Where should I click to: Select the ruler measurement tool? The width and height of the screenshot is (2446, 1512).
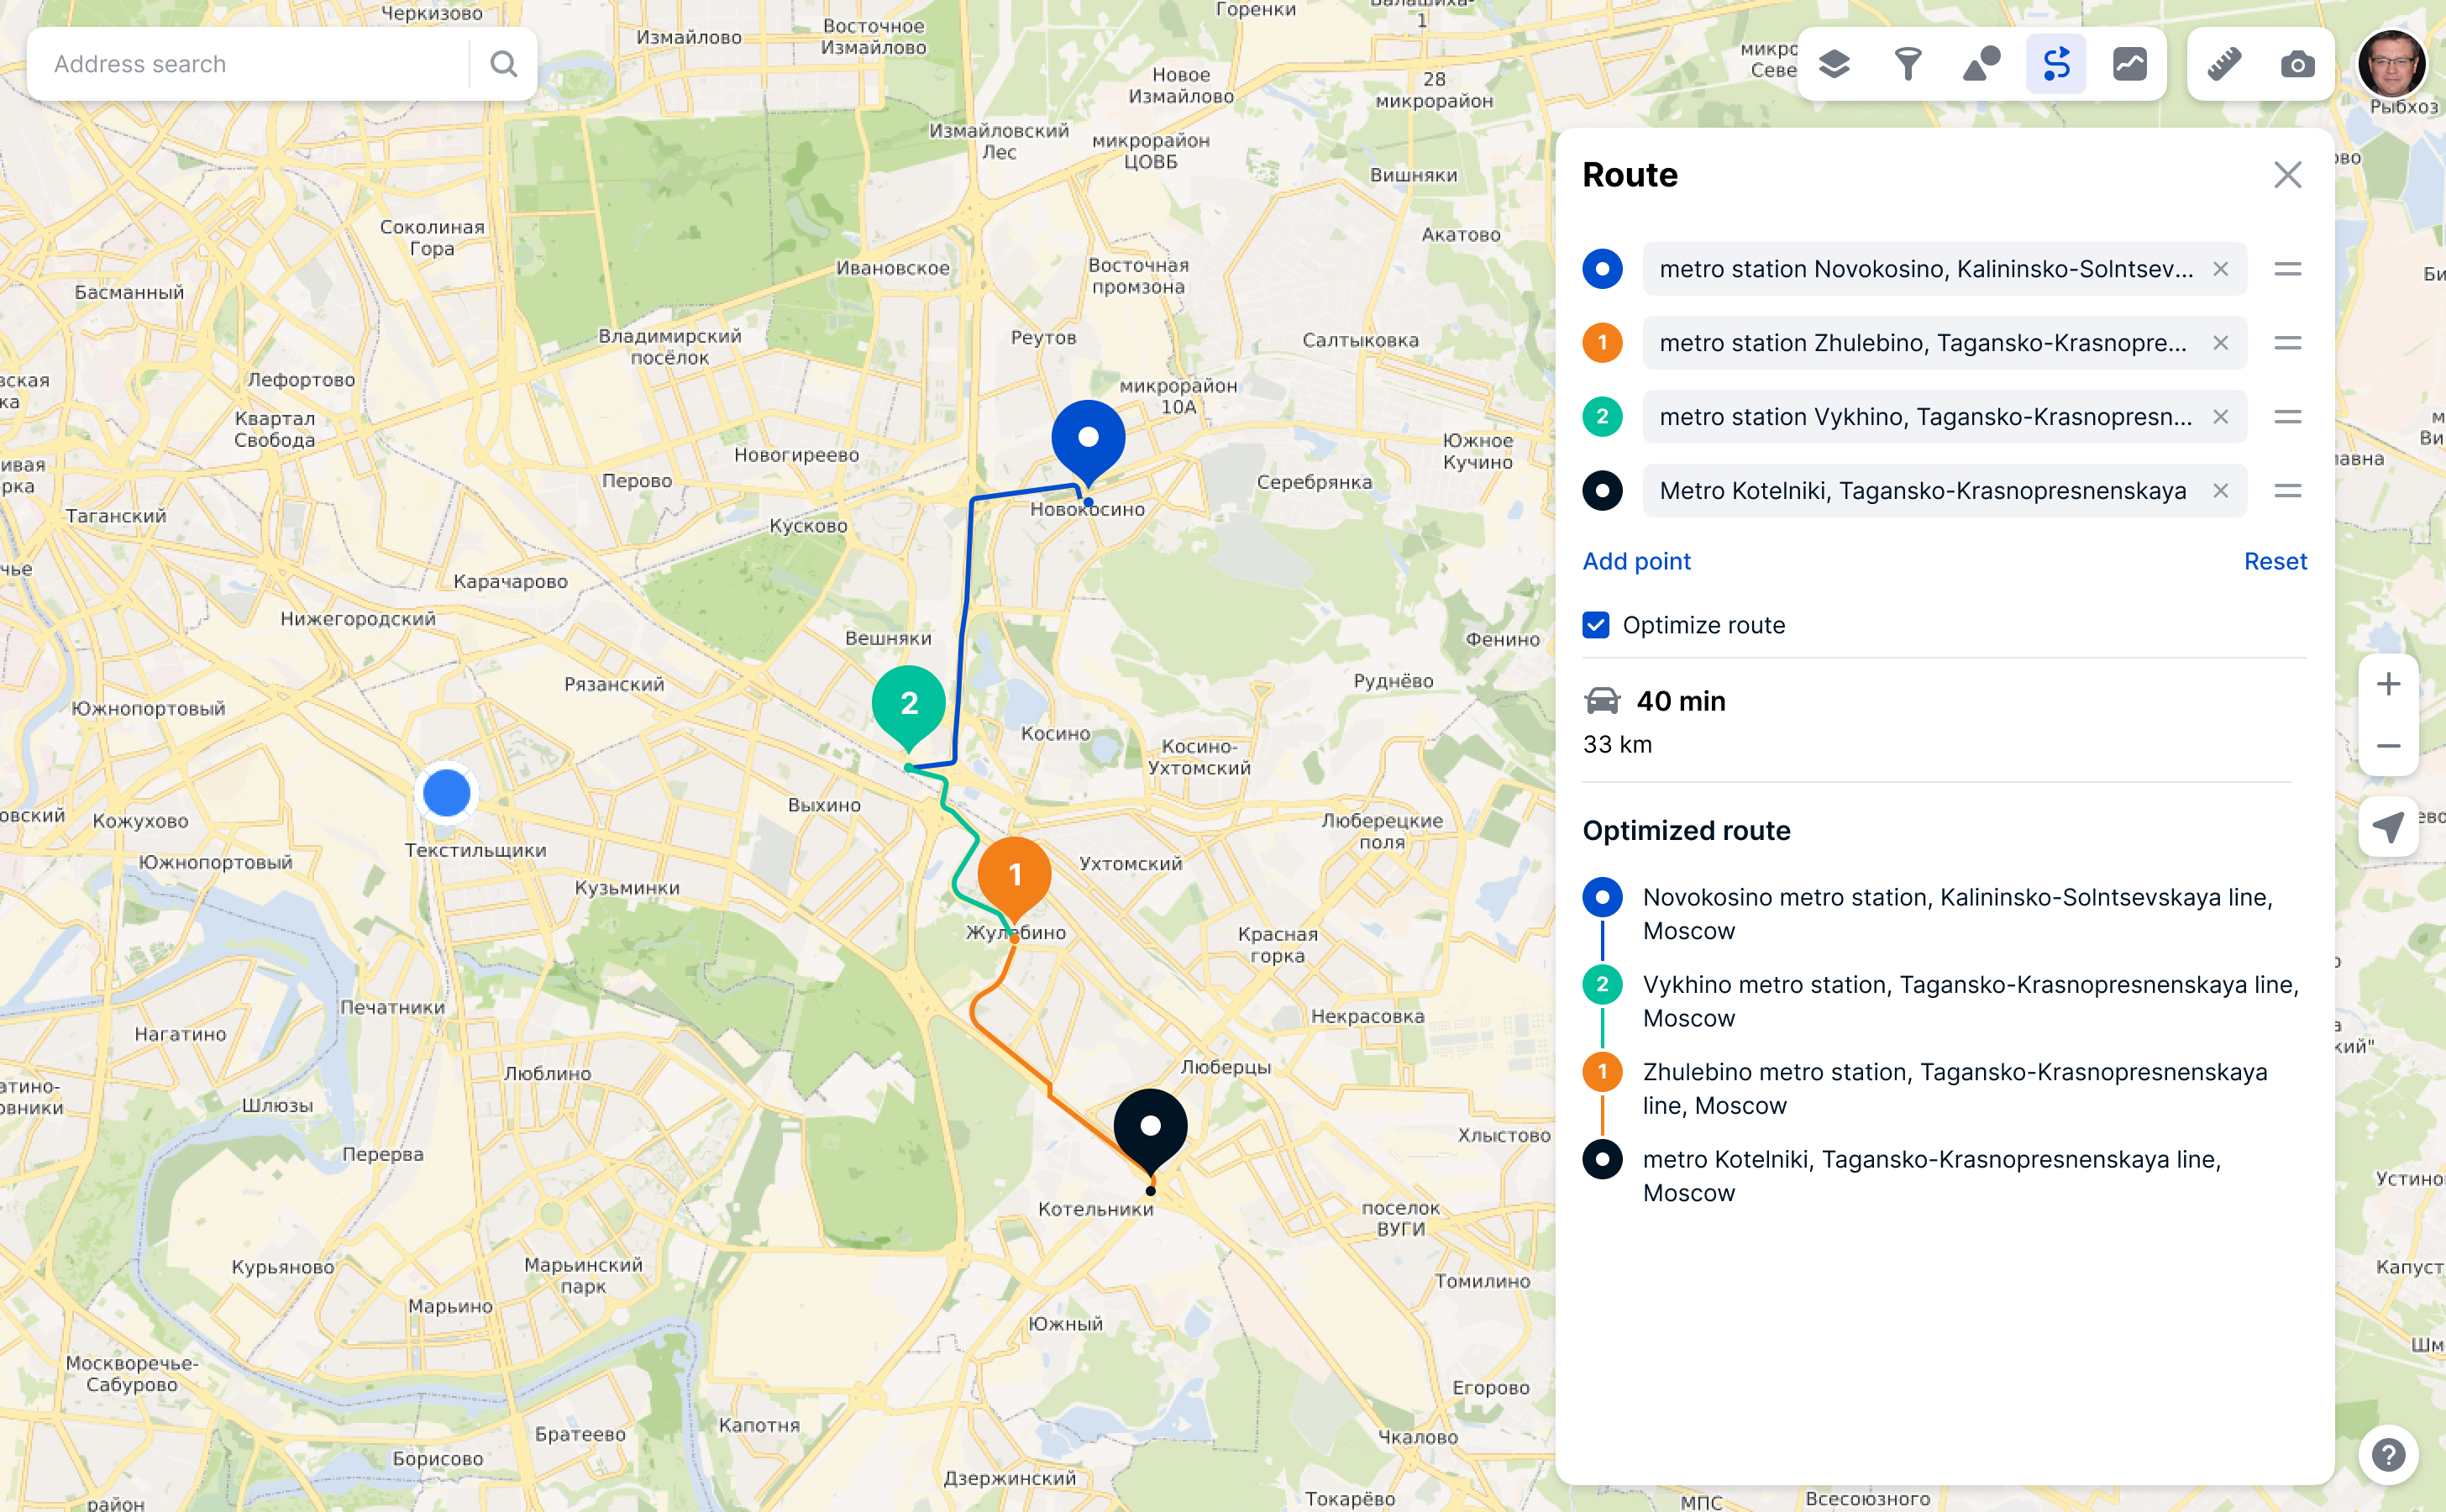tap(2224, 64)
